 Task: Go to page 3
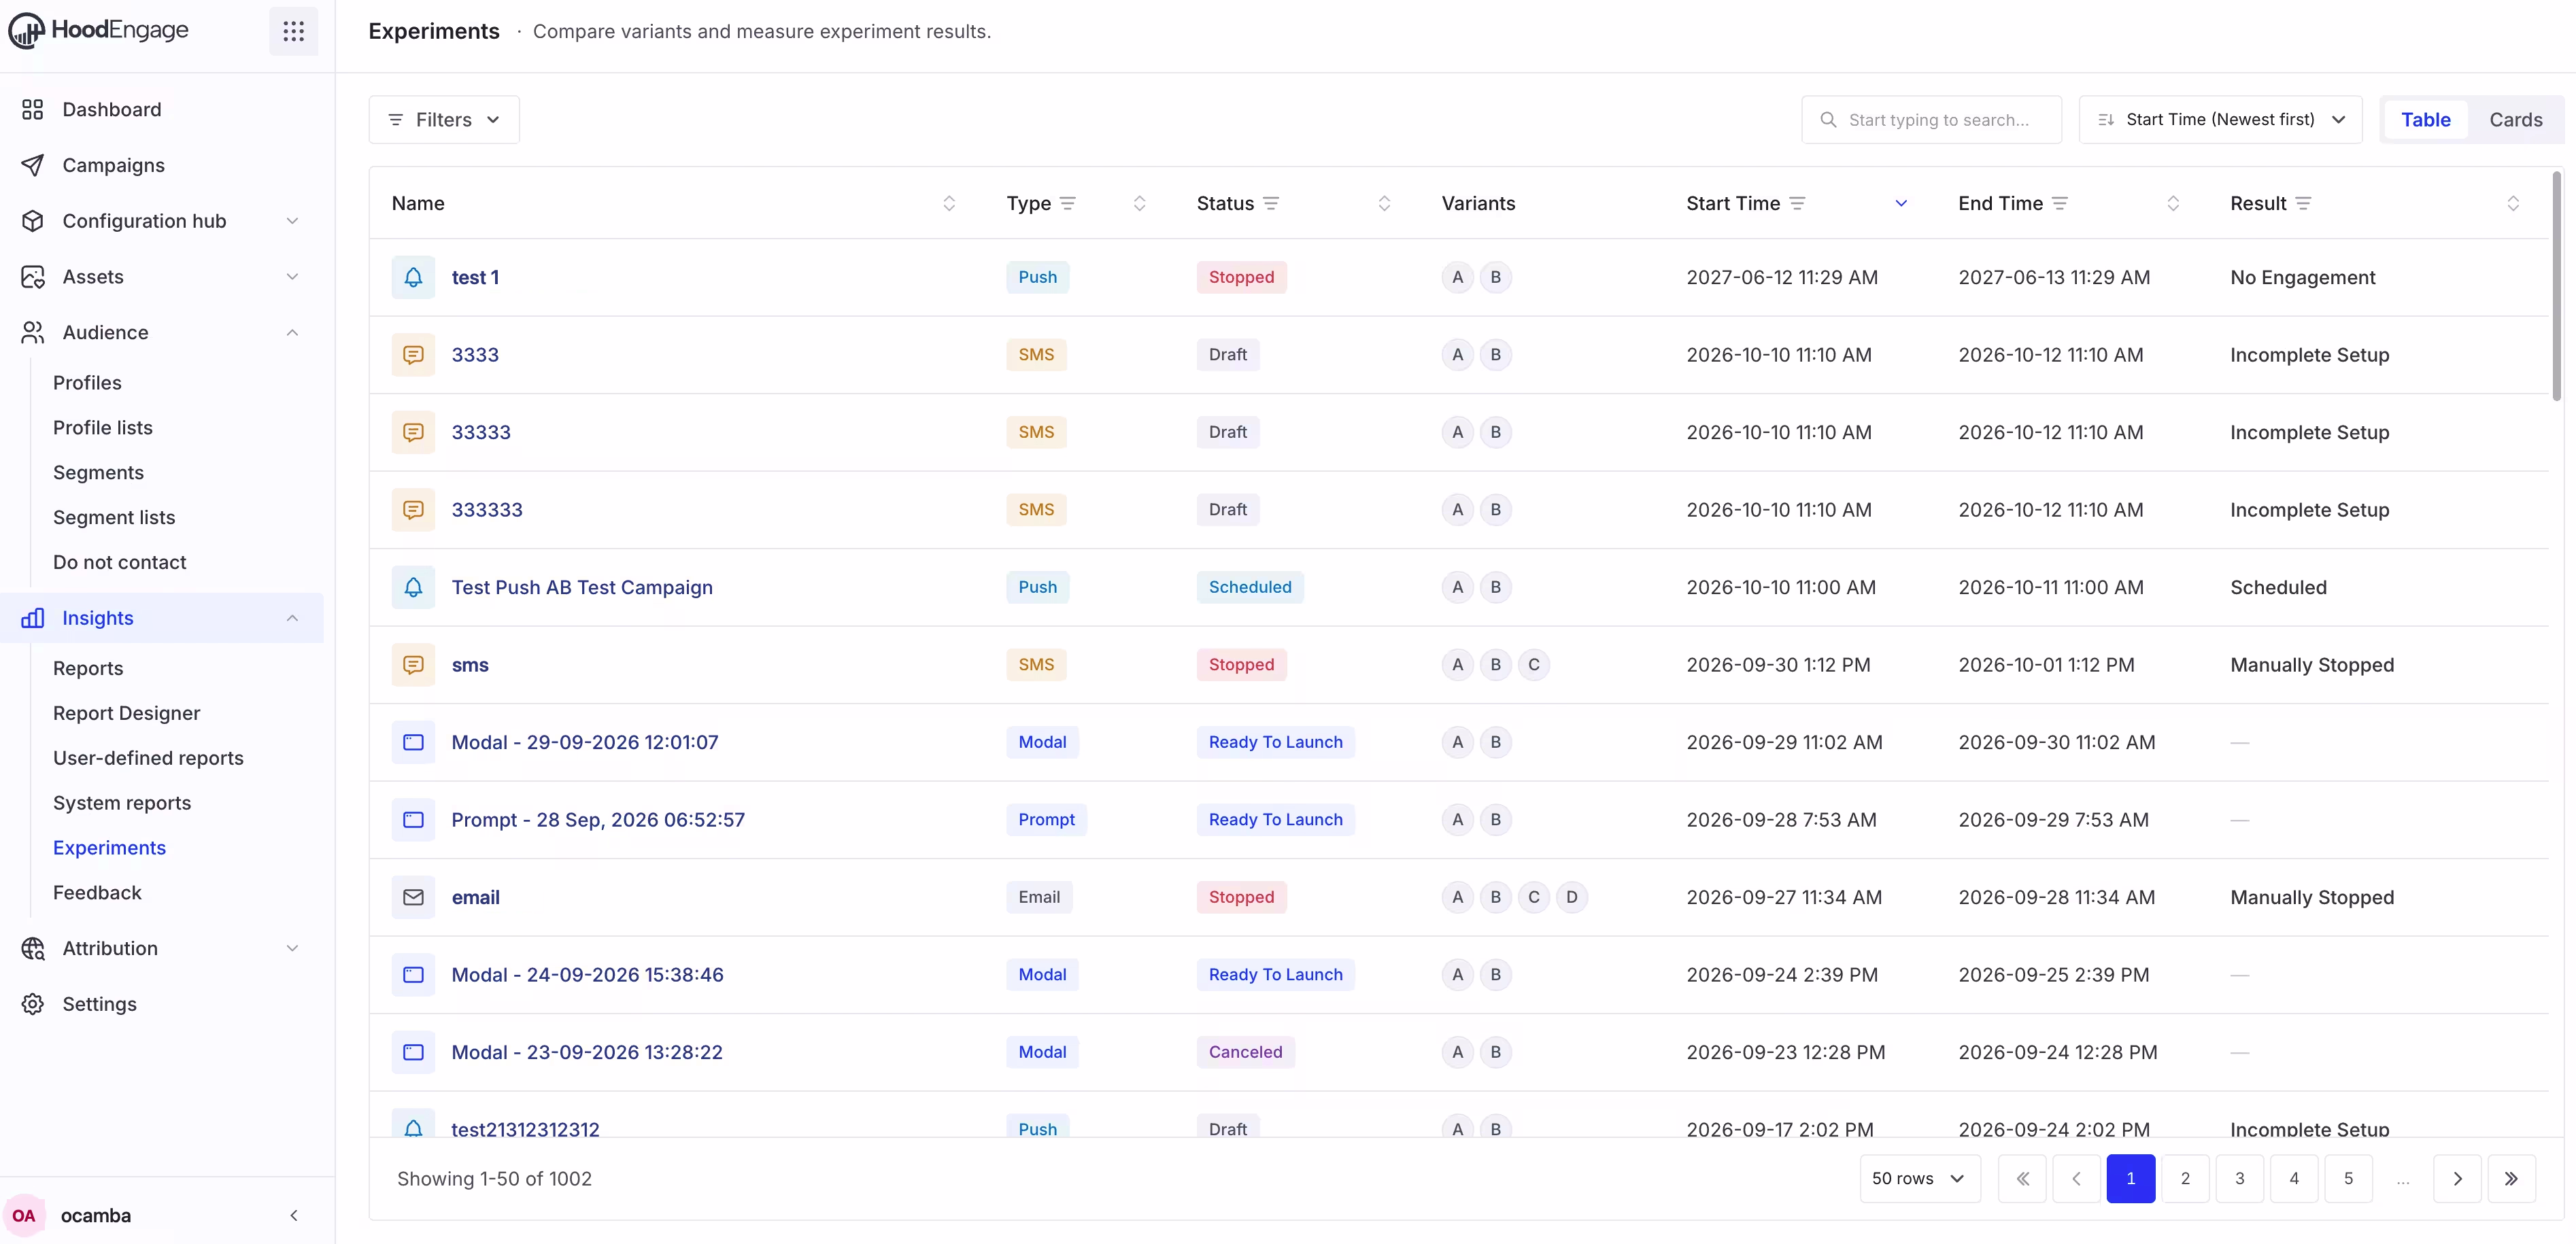click(x=2239, y=1178)
